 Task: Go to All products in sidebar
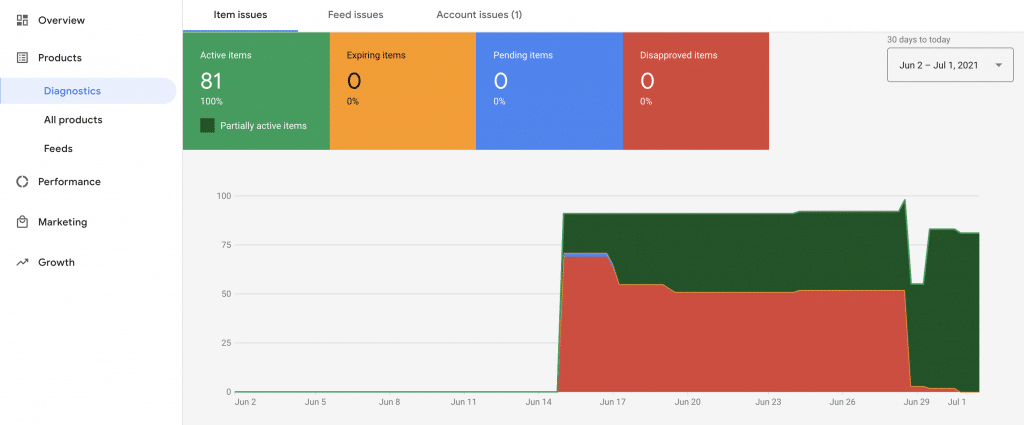click(x=73, y=120)
